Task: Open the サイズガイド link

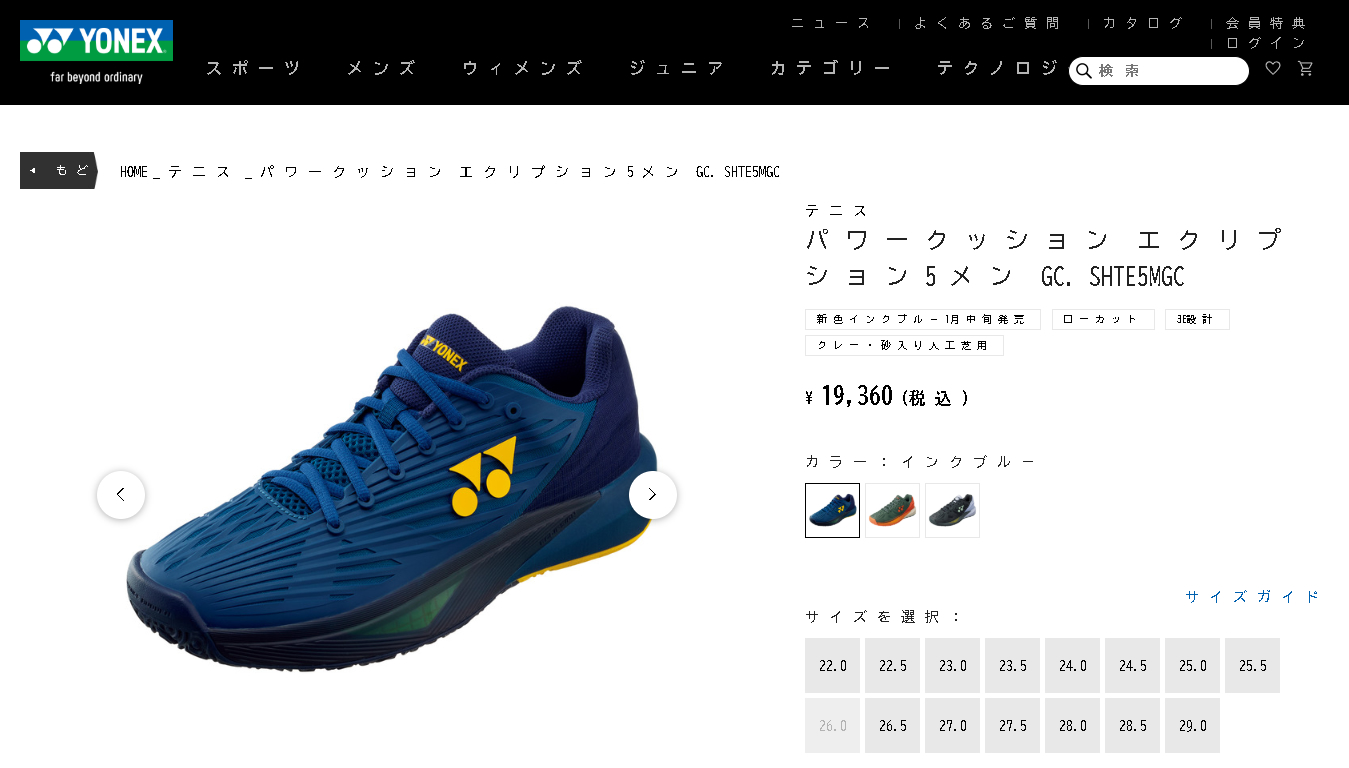Action: (1252, 596)
